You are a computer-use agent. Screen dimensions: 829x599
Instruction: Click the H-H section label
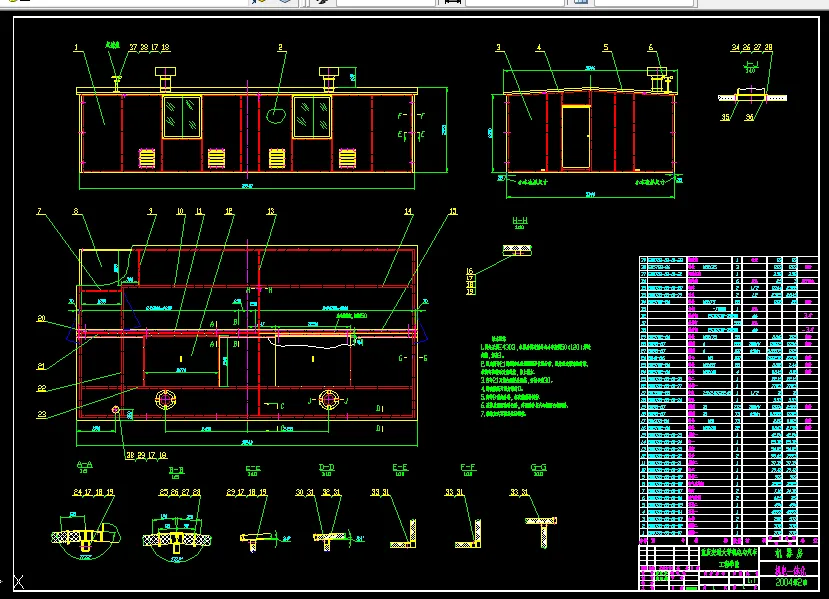[520, 220]
